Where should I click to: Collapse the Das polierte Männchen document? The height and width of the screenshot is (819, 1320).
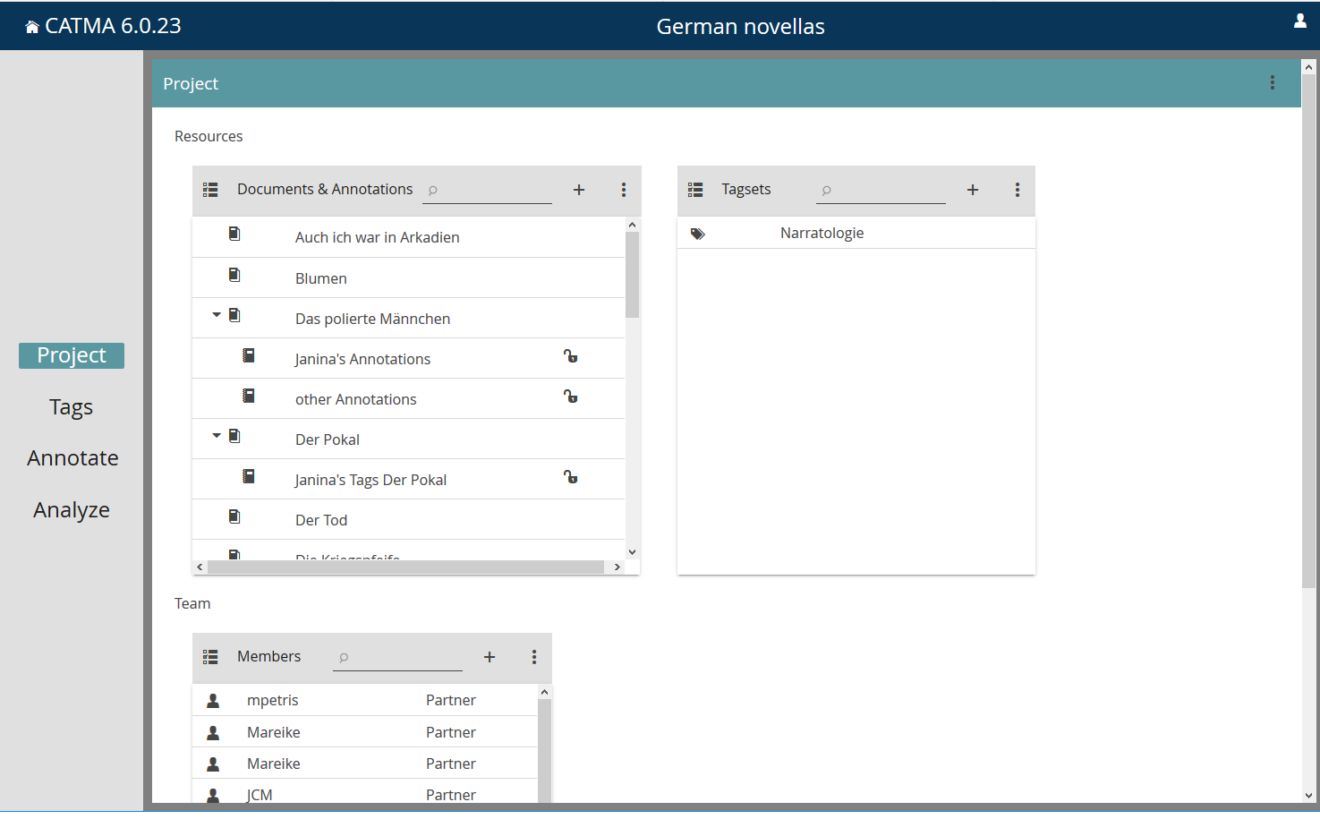tap(216, 315)
